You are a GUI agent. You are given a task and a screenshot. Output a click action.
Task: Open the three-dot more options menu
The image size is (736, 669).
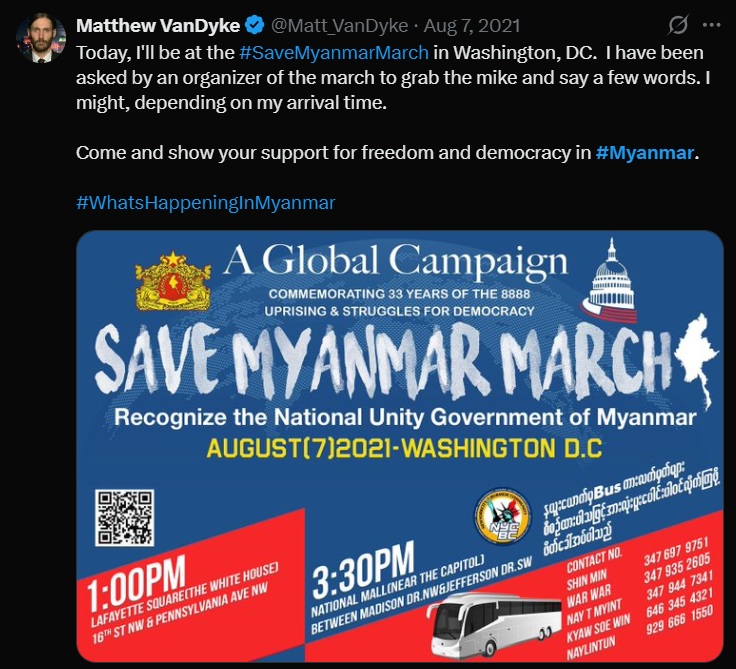pyautogui.click(x=712, y=25)
